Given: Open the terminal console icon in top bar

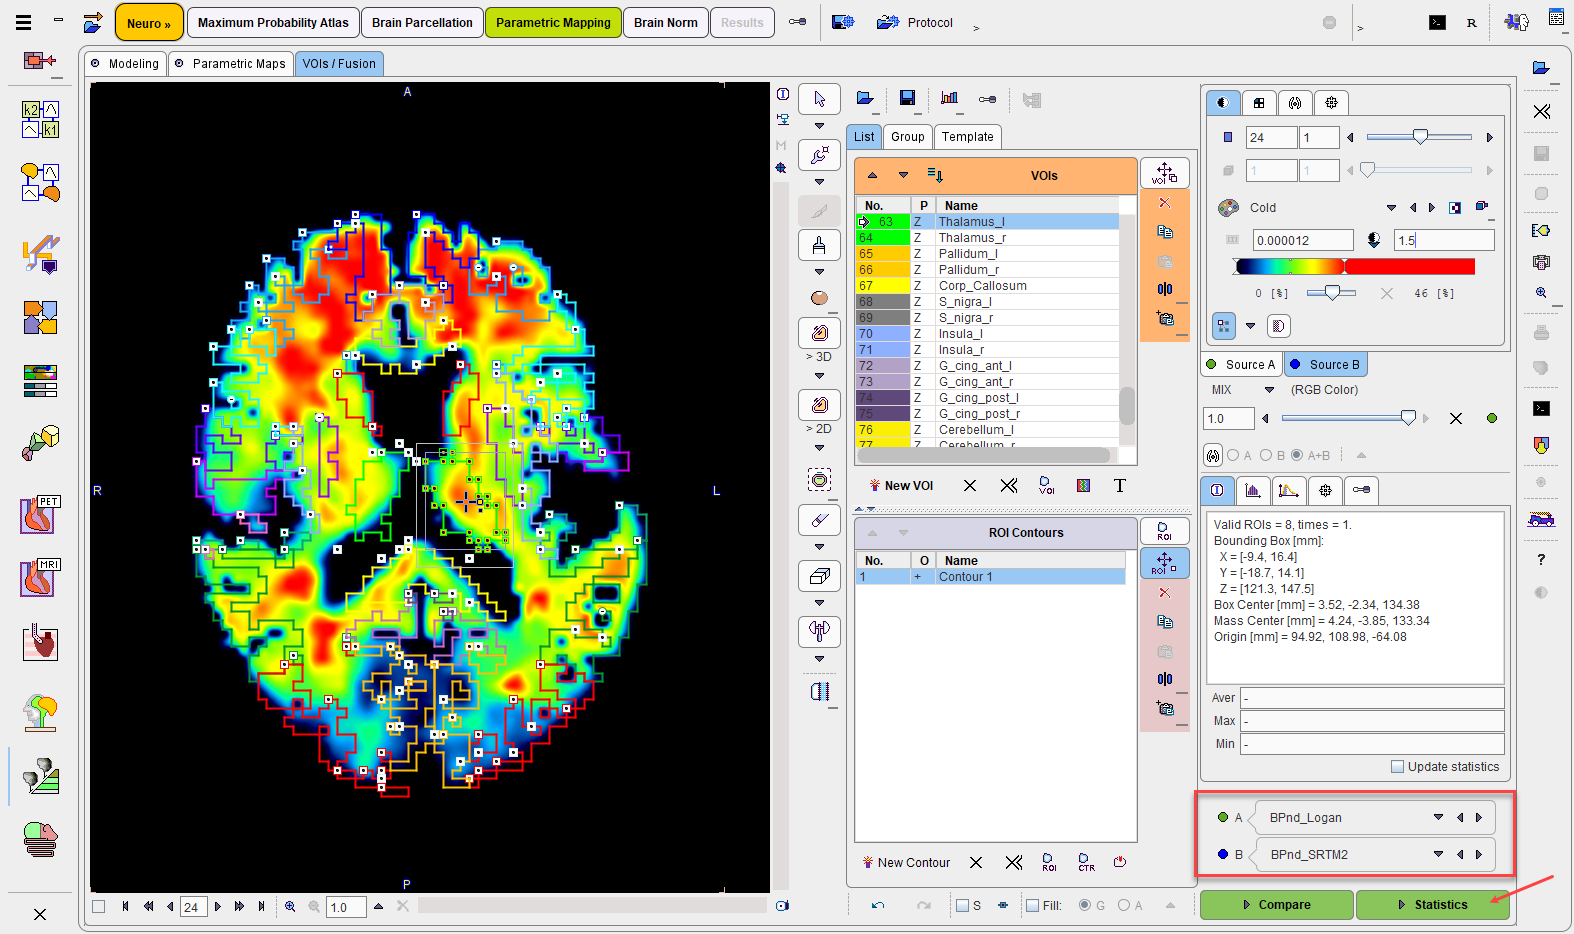Looking at the screenshot, I should [x=1437, y=22].
